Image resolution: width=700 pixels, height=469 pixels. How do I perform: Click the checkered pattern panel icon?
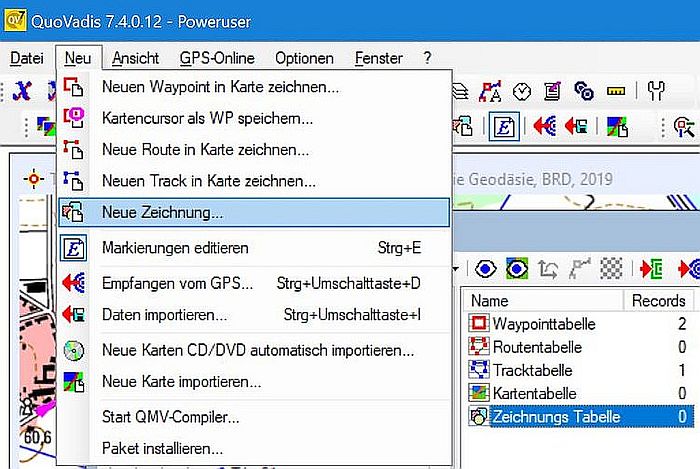(611, 269)
